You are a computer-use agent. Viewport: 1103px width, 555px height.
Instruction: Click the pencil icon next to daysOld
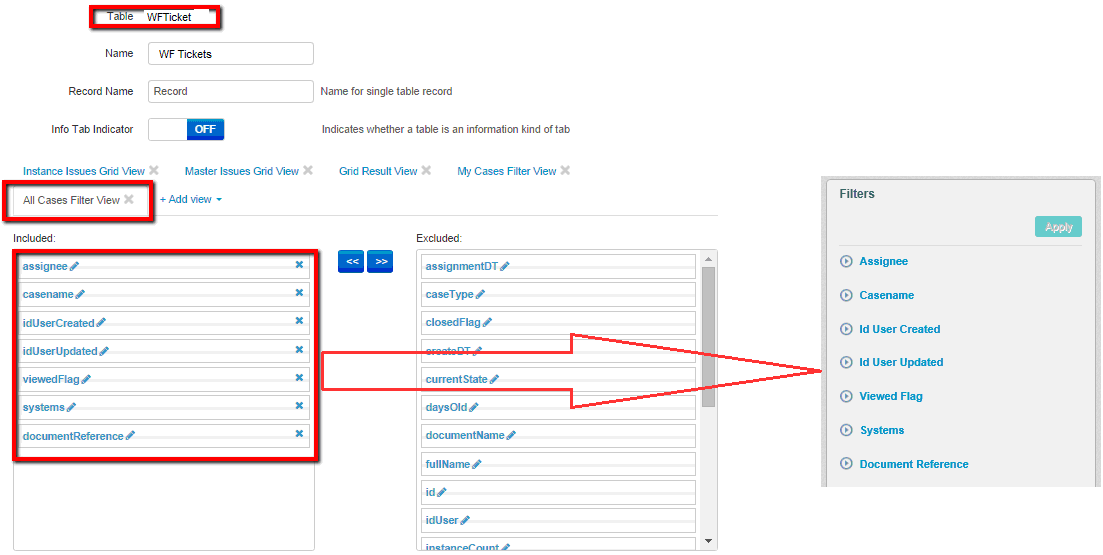point(474,407)
